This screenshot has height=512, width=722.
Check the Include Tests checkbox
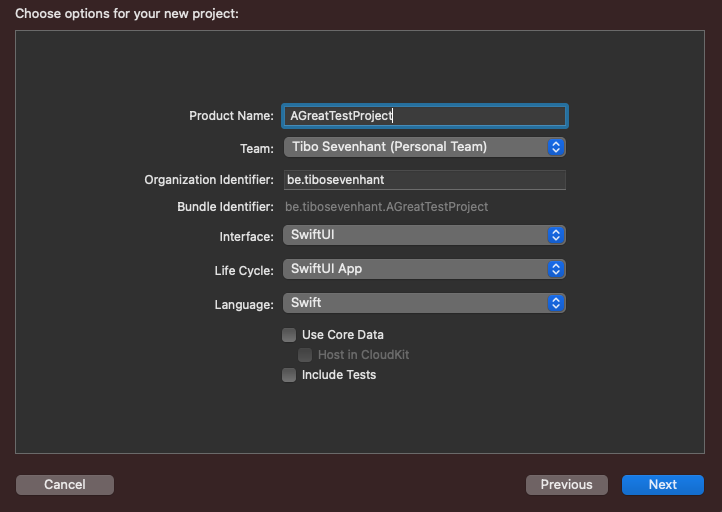(x=289, y=375)
